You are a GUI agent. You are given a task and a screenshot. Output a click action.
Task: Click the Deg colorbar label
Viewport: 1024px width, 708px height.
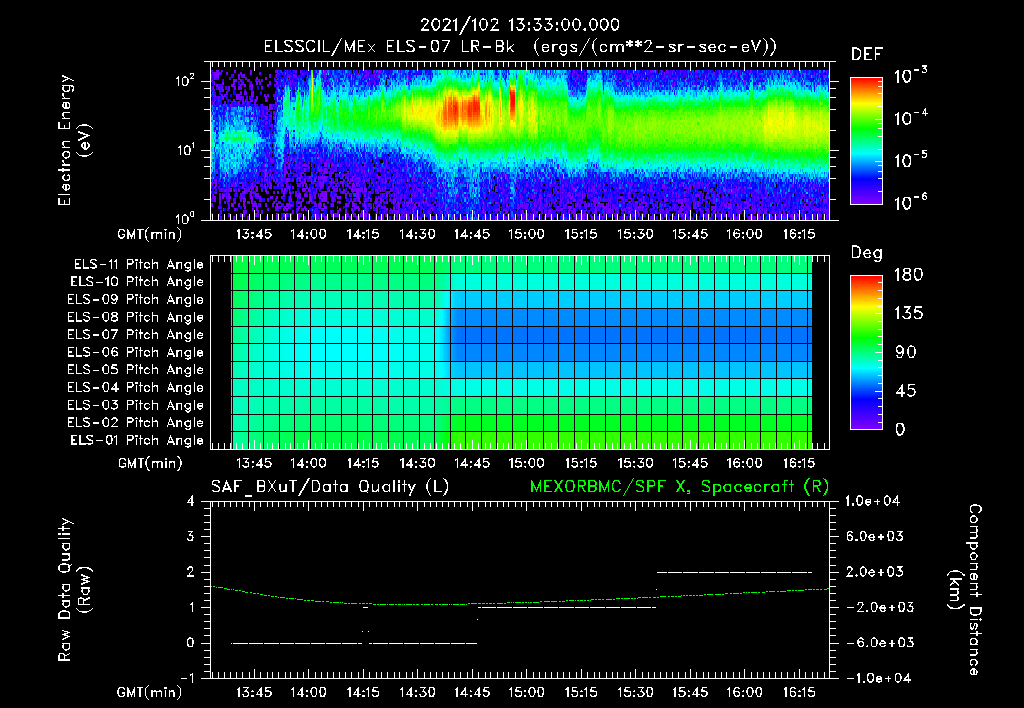[867, 253]
